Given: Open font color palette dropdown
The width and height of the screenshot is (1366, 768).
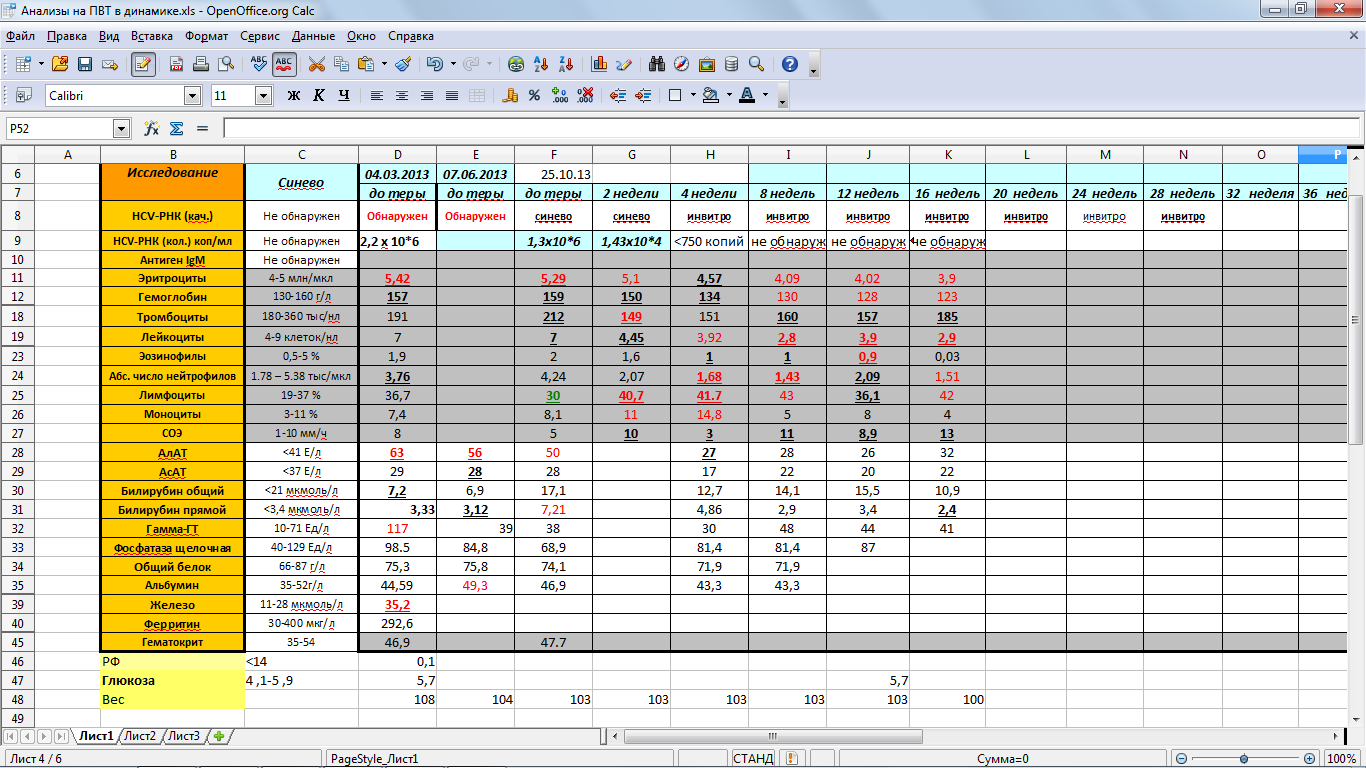Looking at the screenshot, I should click(765, 96).
